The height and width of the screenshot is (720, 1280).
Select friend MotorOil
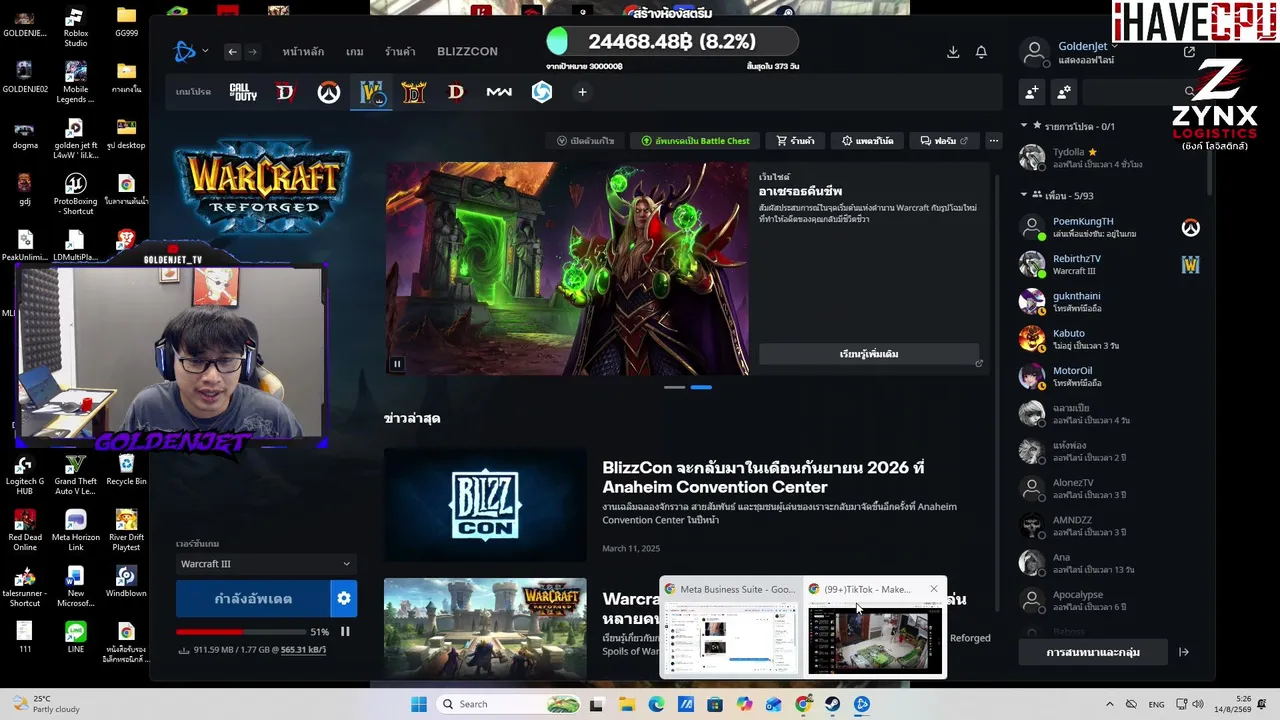pyautogui.click(x=1108, y=376)
